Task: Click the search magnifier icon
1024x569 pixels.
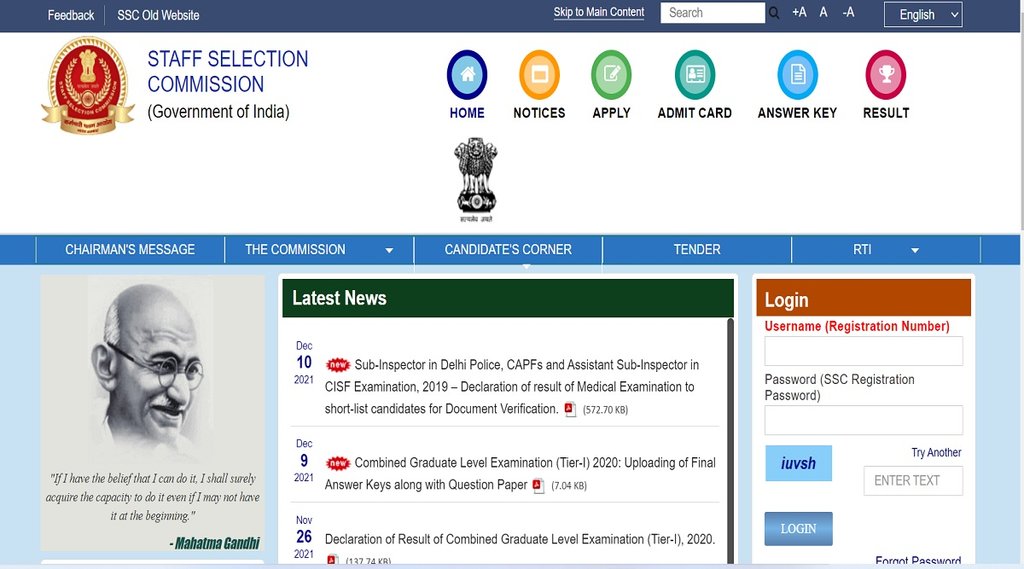Action: (774, 13)
